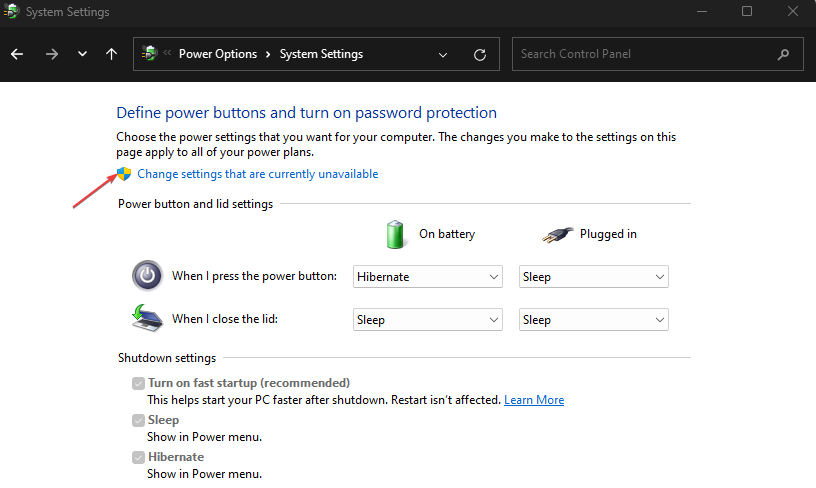
Task: Toggle the Hibernate power menu checkbox
Action: point(138,457)
